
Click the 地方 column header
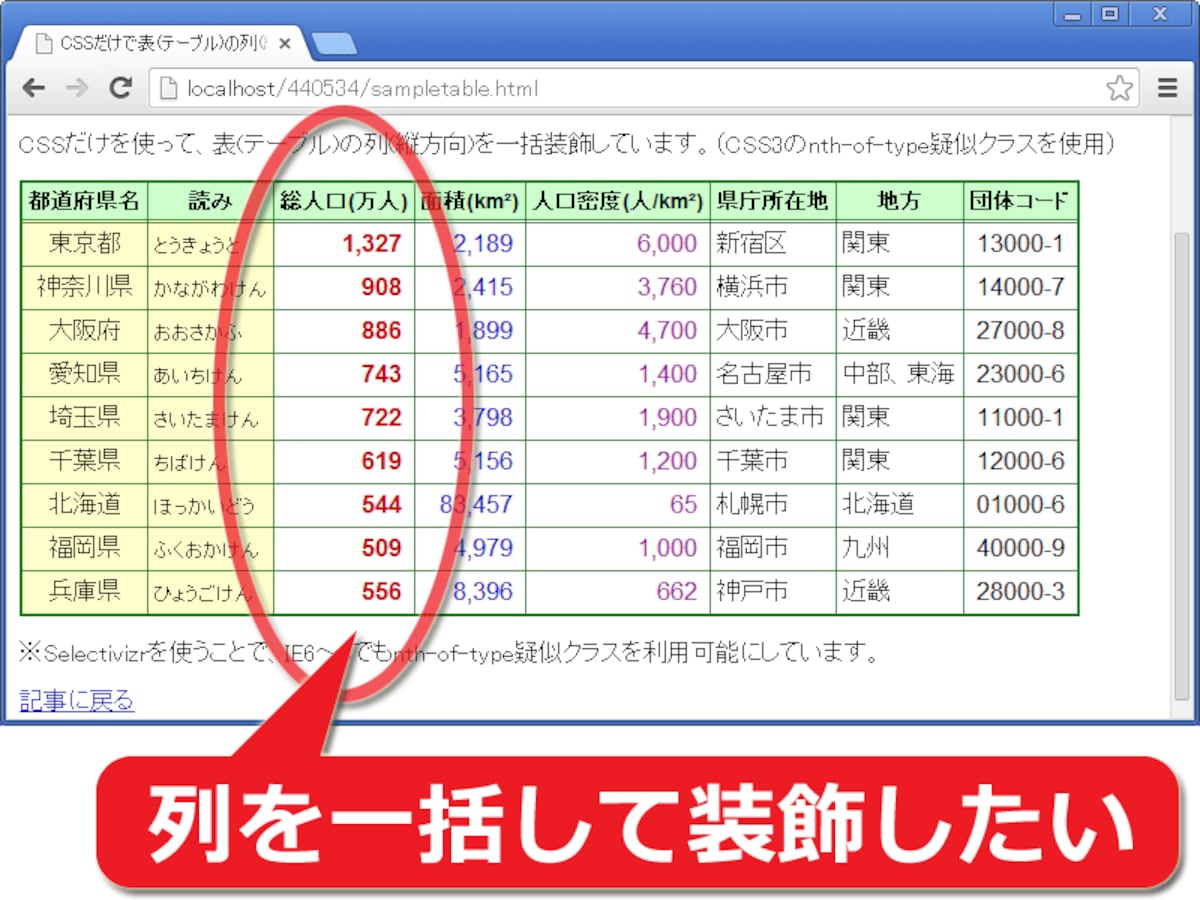(900, 201)
